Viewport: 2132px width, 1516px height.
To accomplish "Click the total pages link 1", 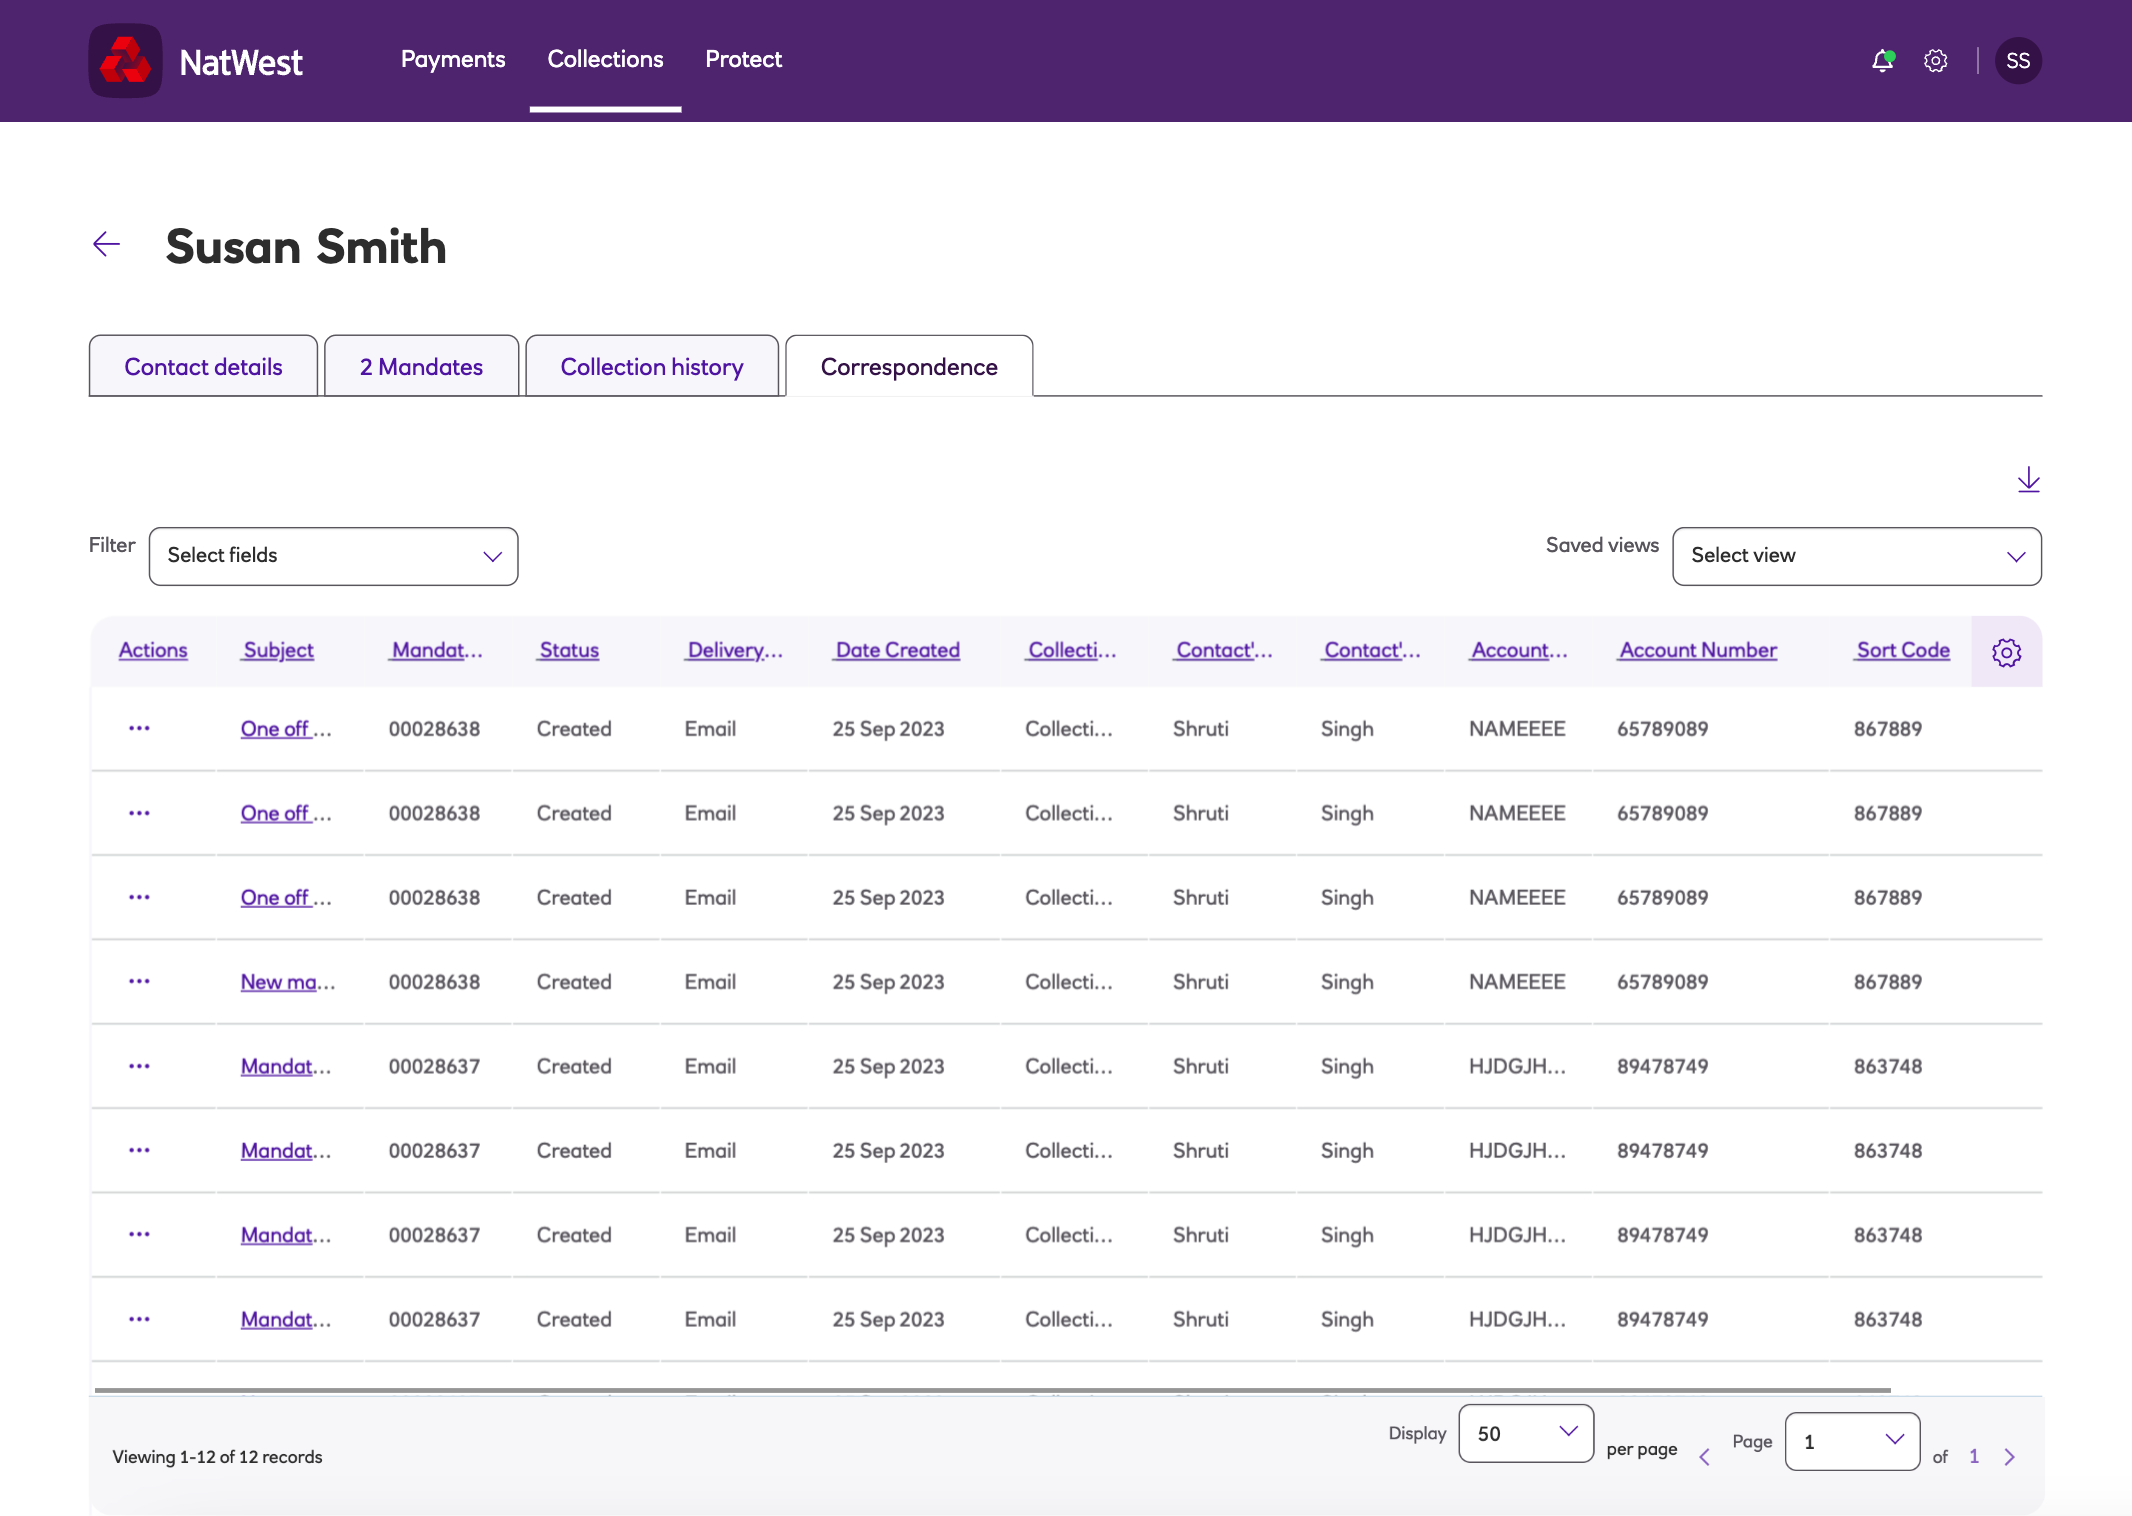I will 1974,1456.
